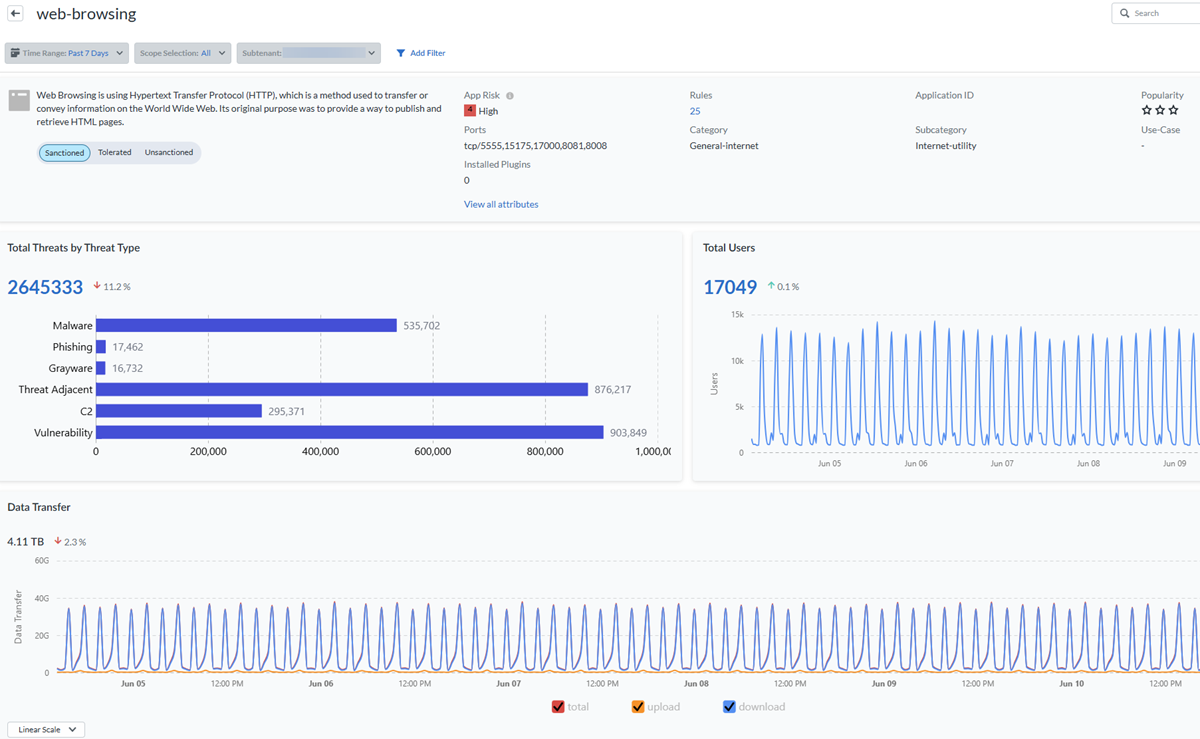Open View all attributes link
The image size is (1200, 739).
tap(501, 204)
